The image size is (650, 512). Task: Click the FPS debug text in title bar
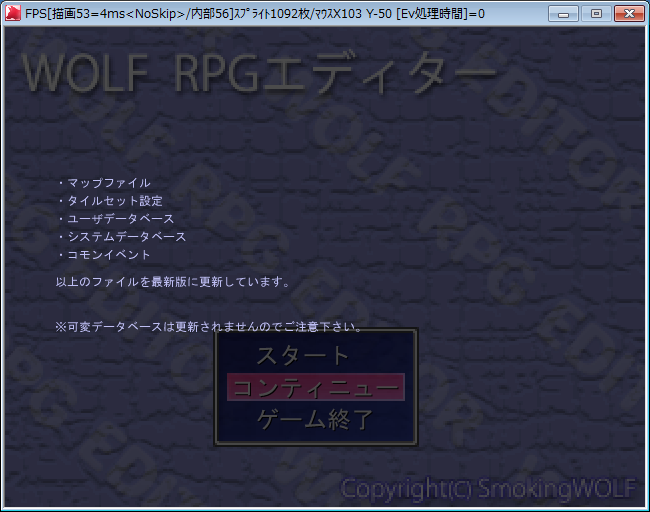tap(255, 14)
